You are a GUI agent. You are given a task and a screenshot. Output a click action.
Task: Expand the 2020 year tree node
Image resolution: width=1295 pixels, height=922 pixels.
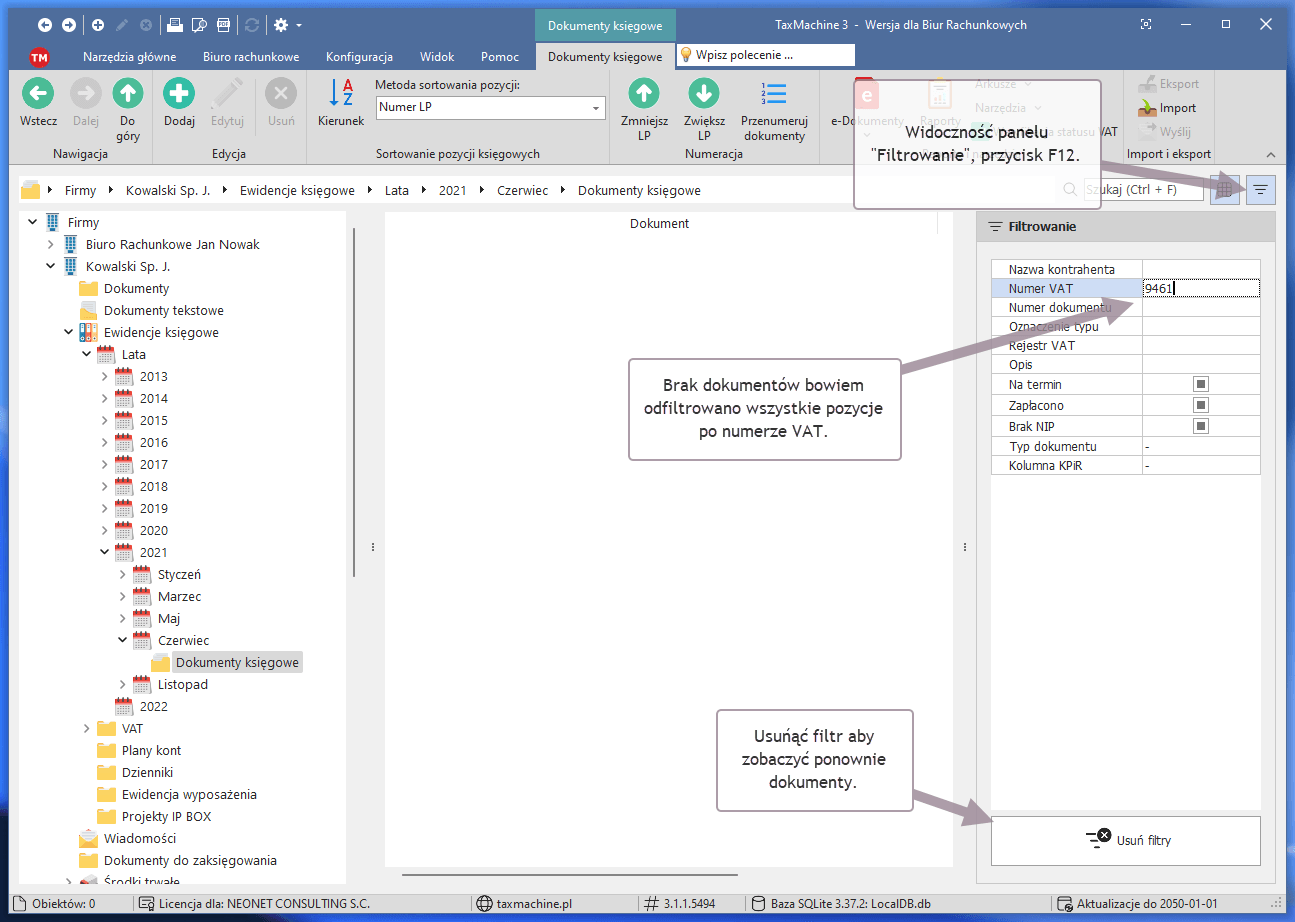click(105, 531)
